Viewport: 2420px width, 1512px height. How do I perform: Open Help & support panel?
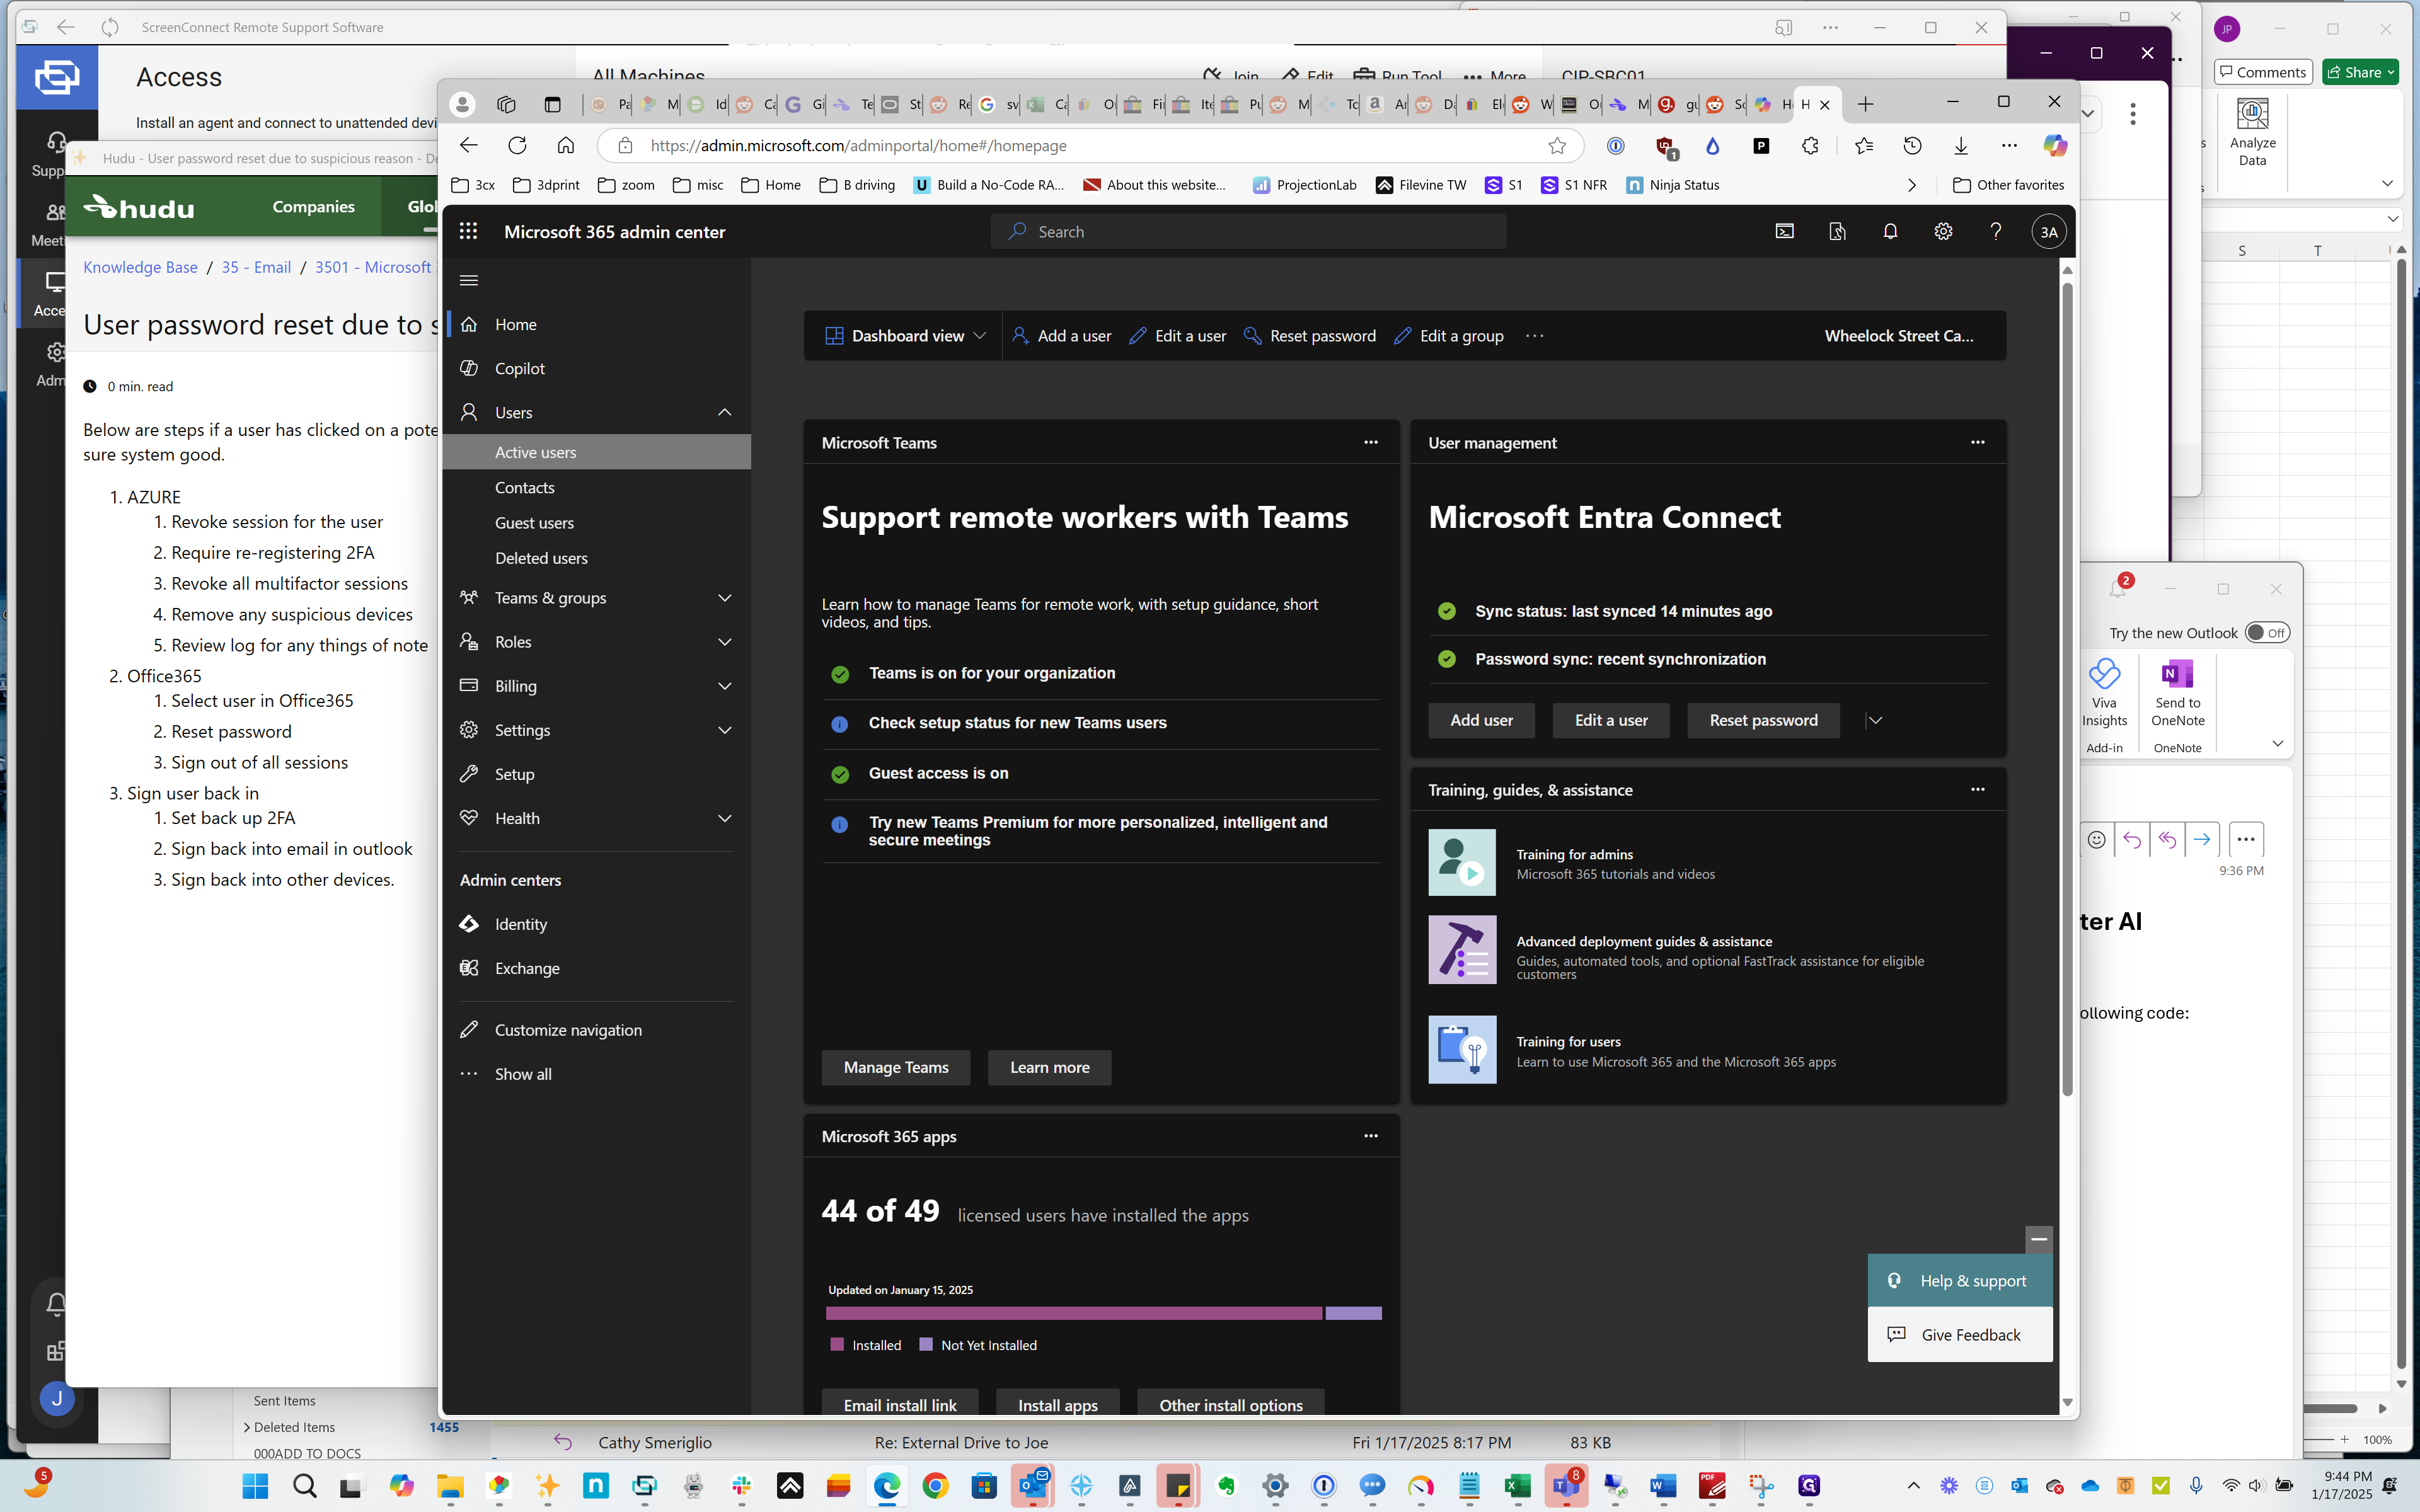[1959, 1281]
